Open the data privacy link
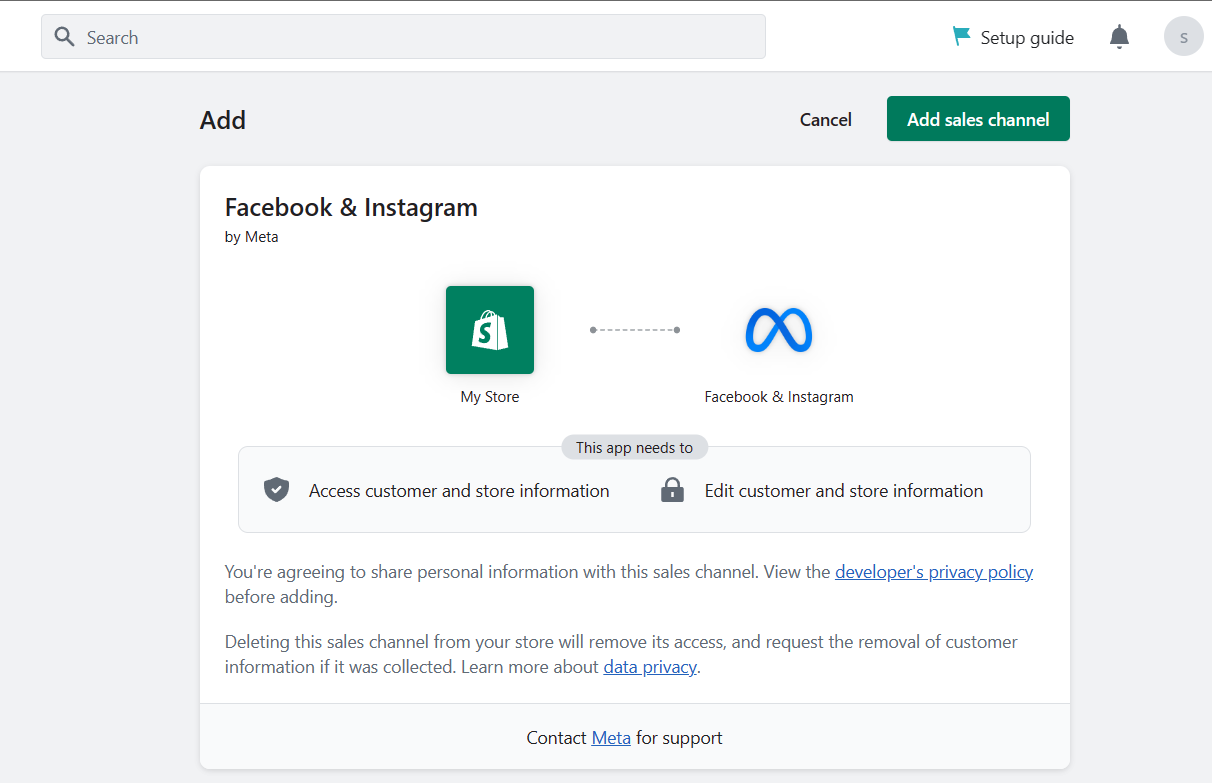Viewport: 1212px width, 783px height. coord(650,666)
